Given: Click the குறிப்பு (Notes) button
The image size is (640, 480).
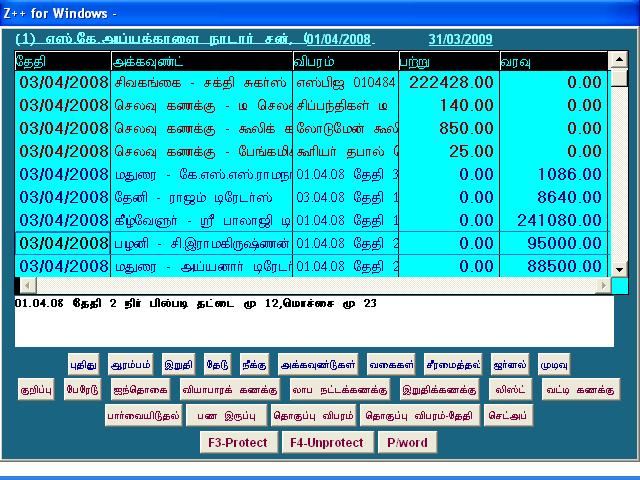Looking at the screenshot, I should (36, 389).
